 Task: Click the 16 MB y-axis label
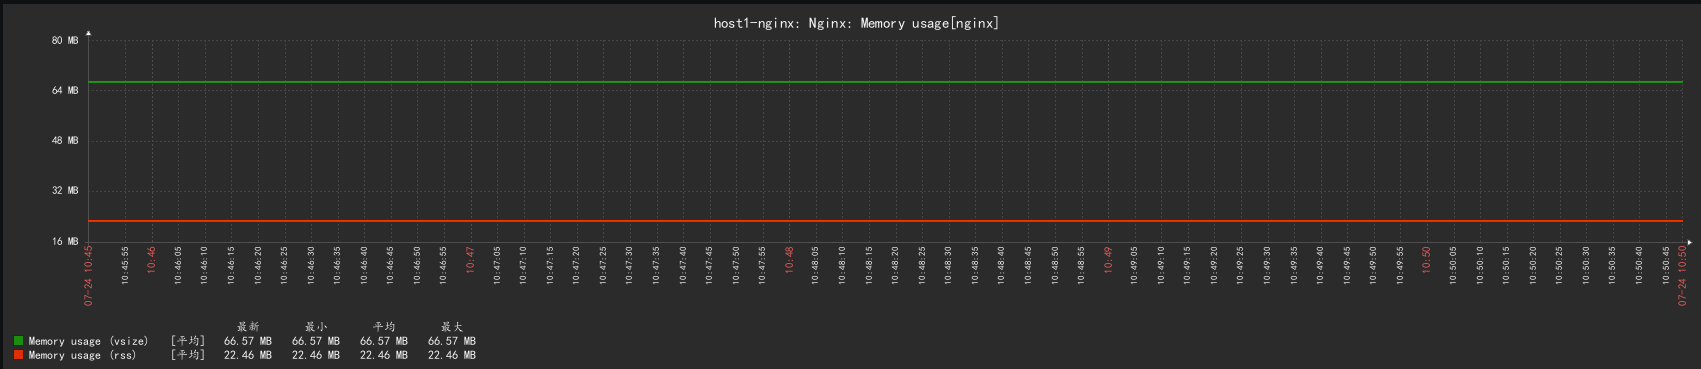[65, 241]
